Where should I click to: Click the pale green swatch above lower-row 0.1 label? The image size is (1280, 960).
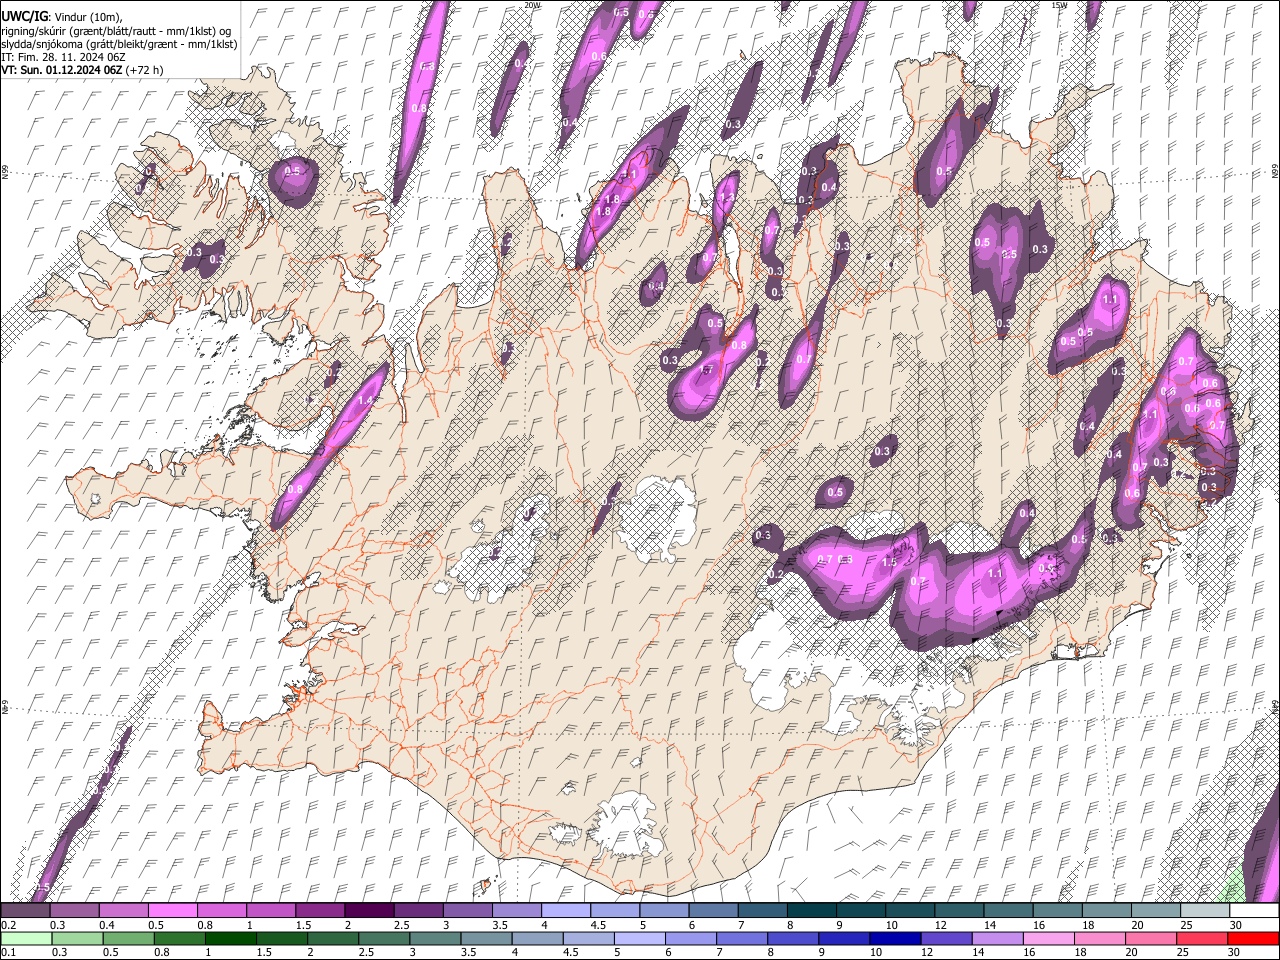[26, 938]
